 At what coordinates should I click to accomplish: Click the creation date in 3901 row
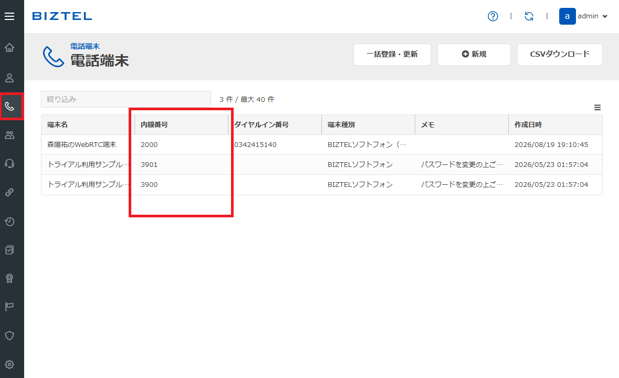[x=551, y=165]
